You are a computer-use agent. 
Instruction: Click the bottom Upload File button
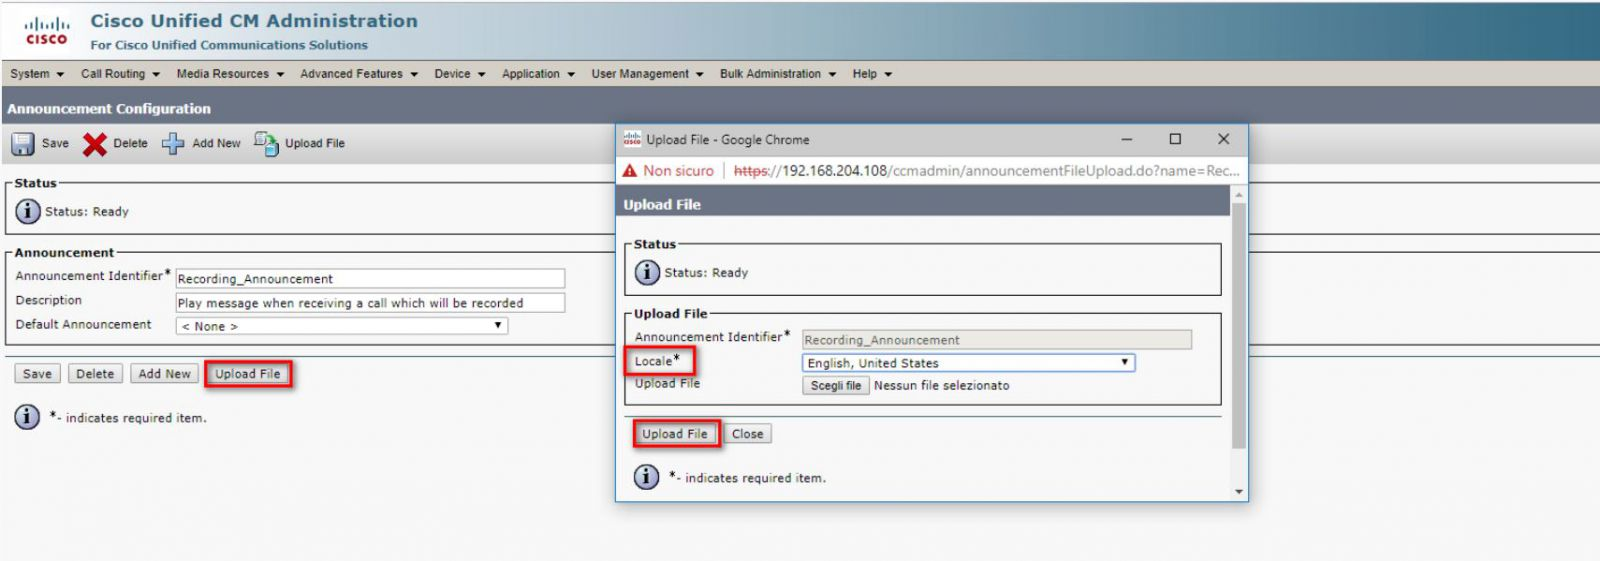(248, 374)
